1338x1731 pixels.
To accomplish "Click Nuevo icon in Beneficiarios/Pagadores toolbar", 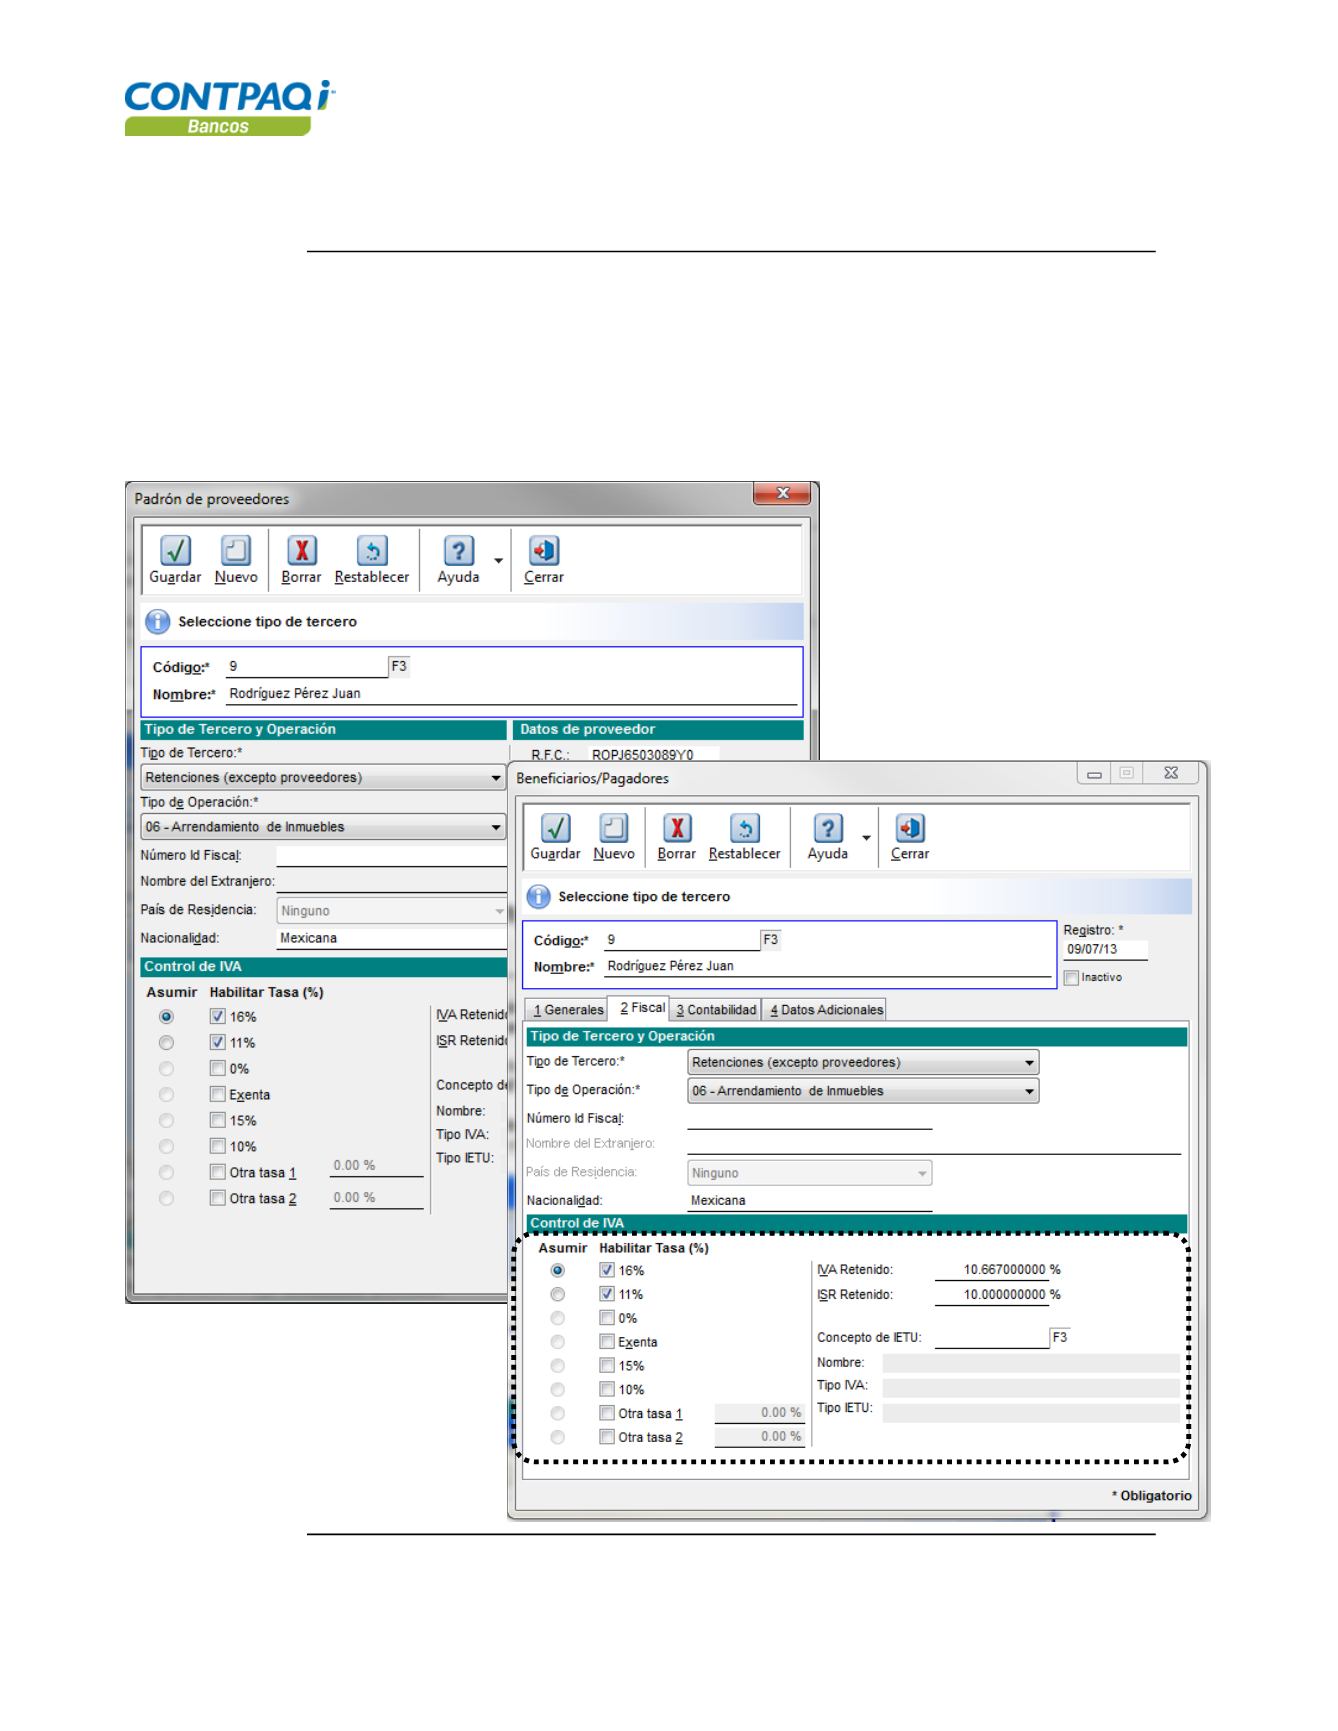I will point(613,829).
